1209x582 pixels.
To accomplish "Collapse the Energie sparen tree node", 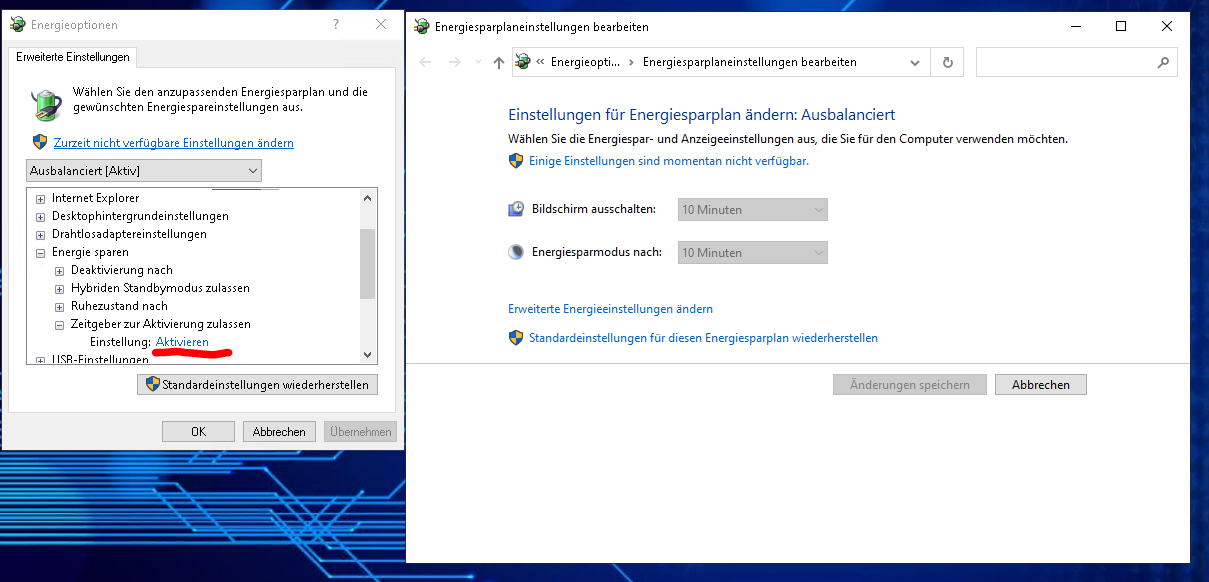I will (x=41, y=252).
